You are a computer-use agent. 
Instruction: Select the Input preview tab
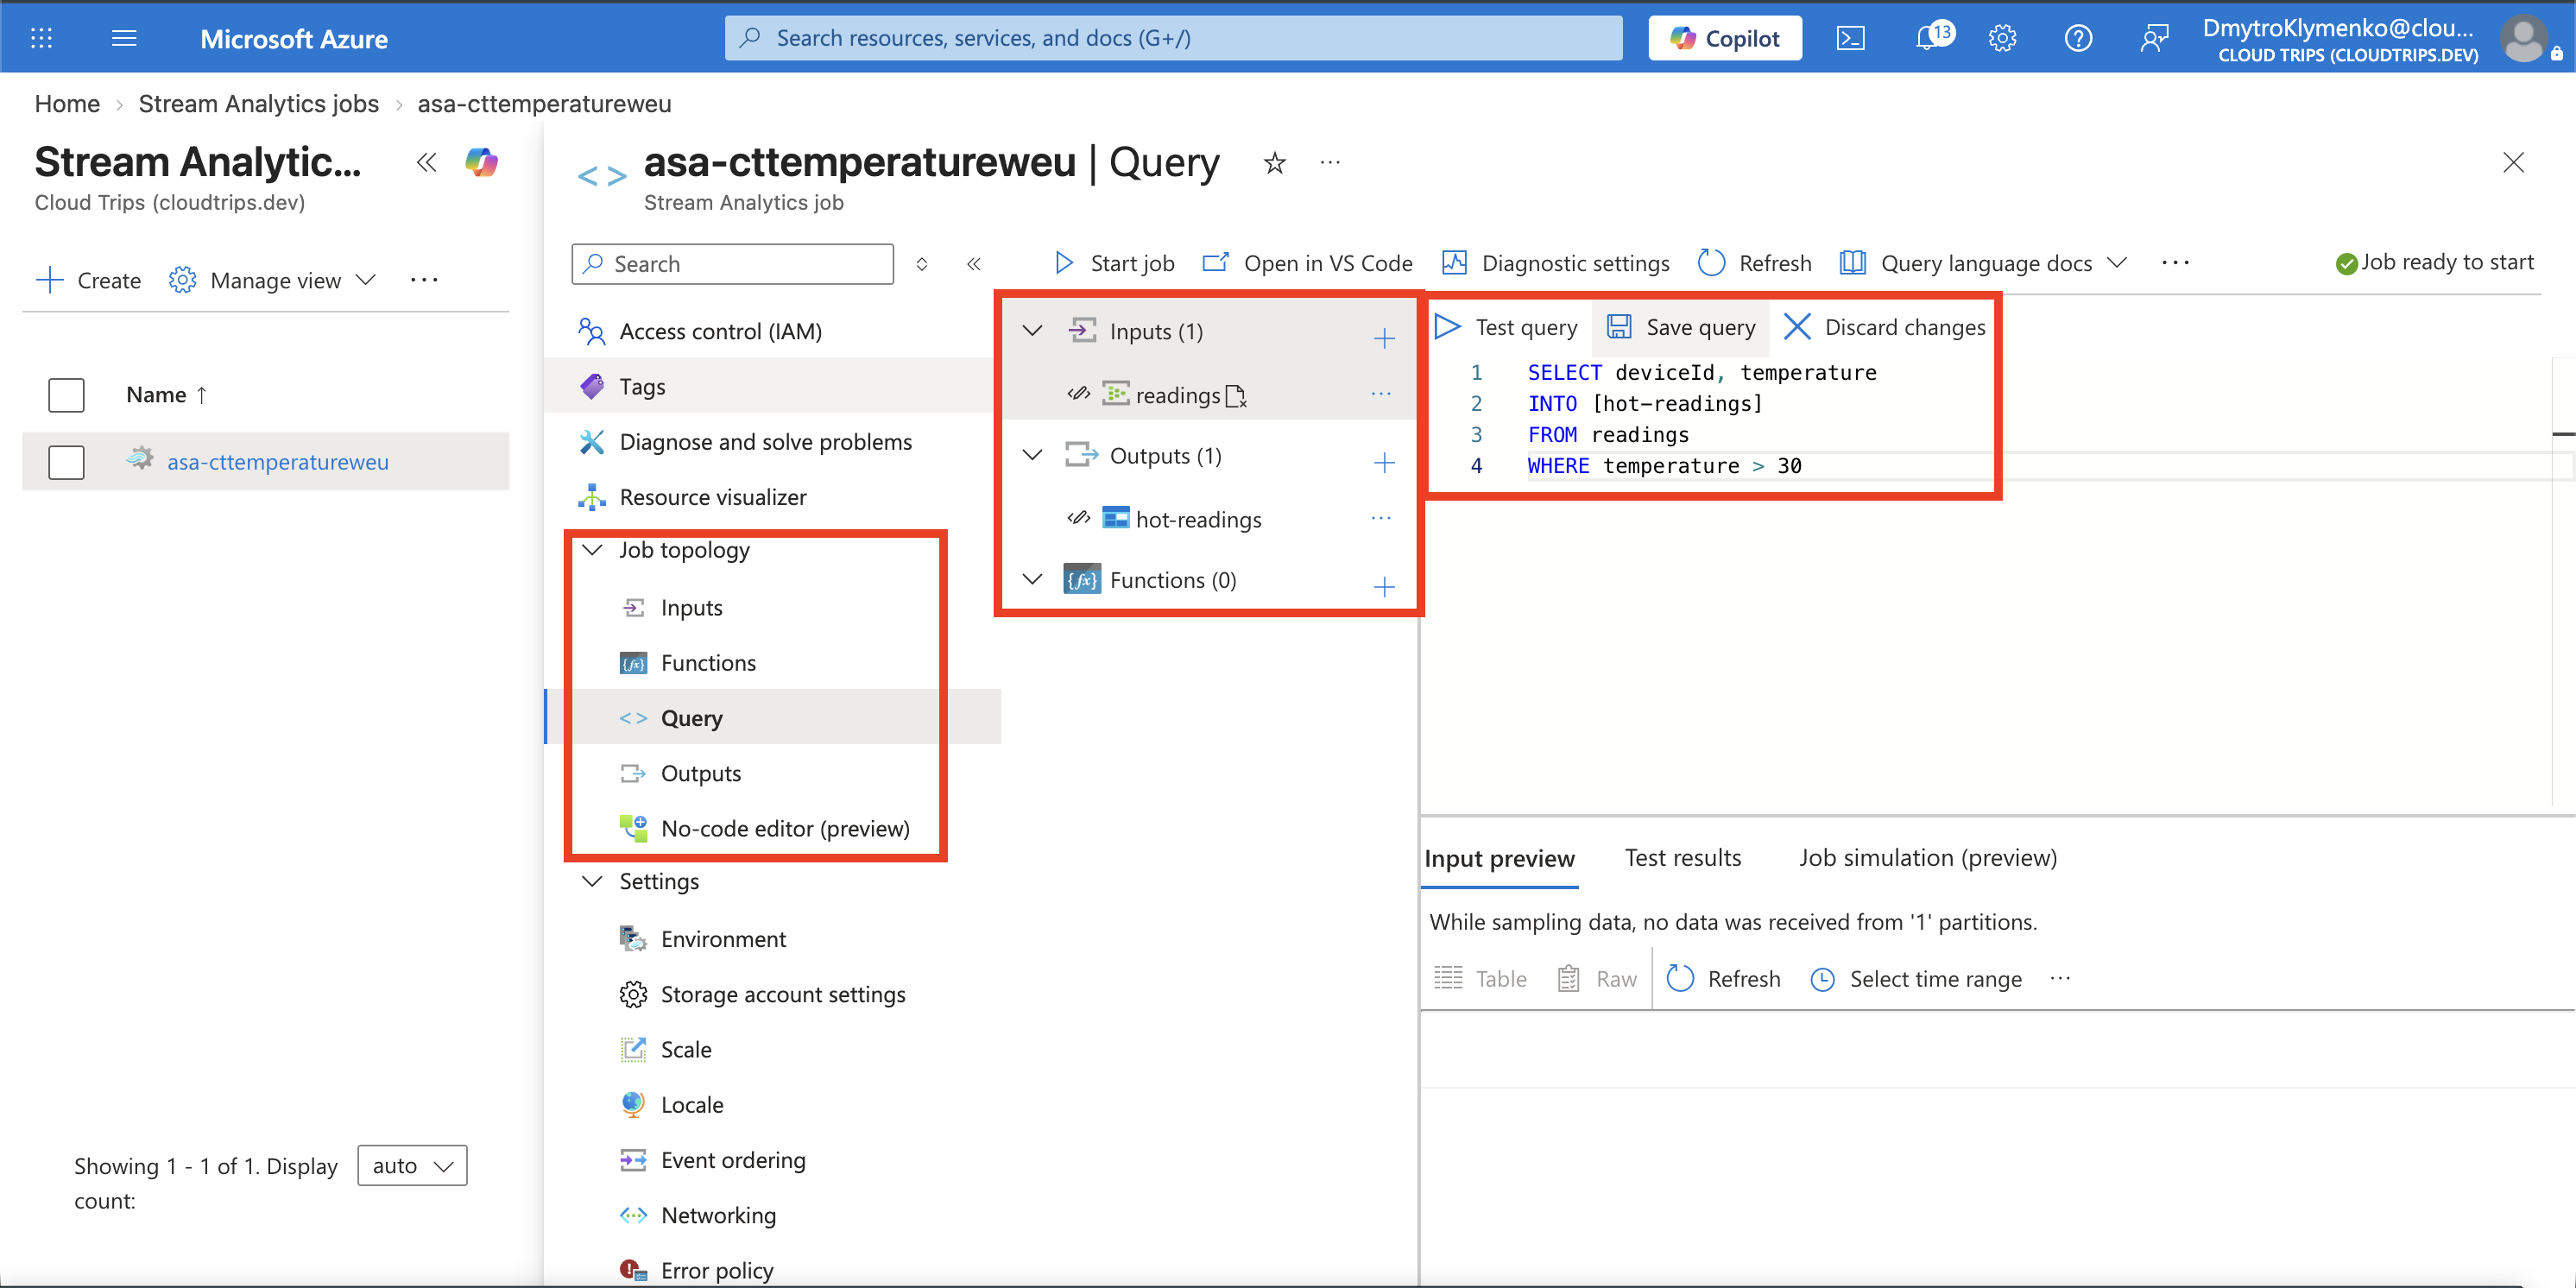coord(1499,858)
